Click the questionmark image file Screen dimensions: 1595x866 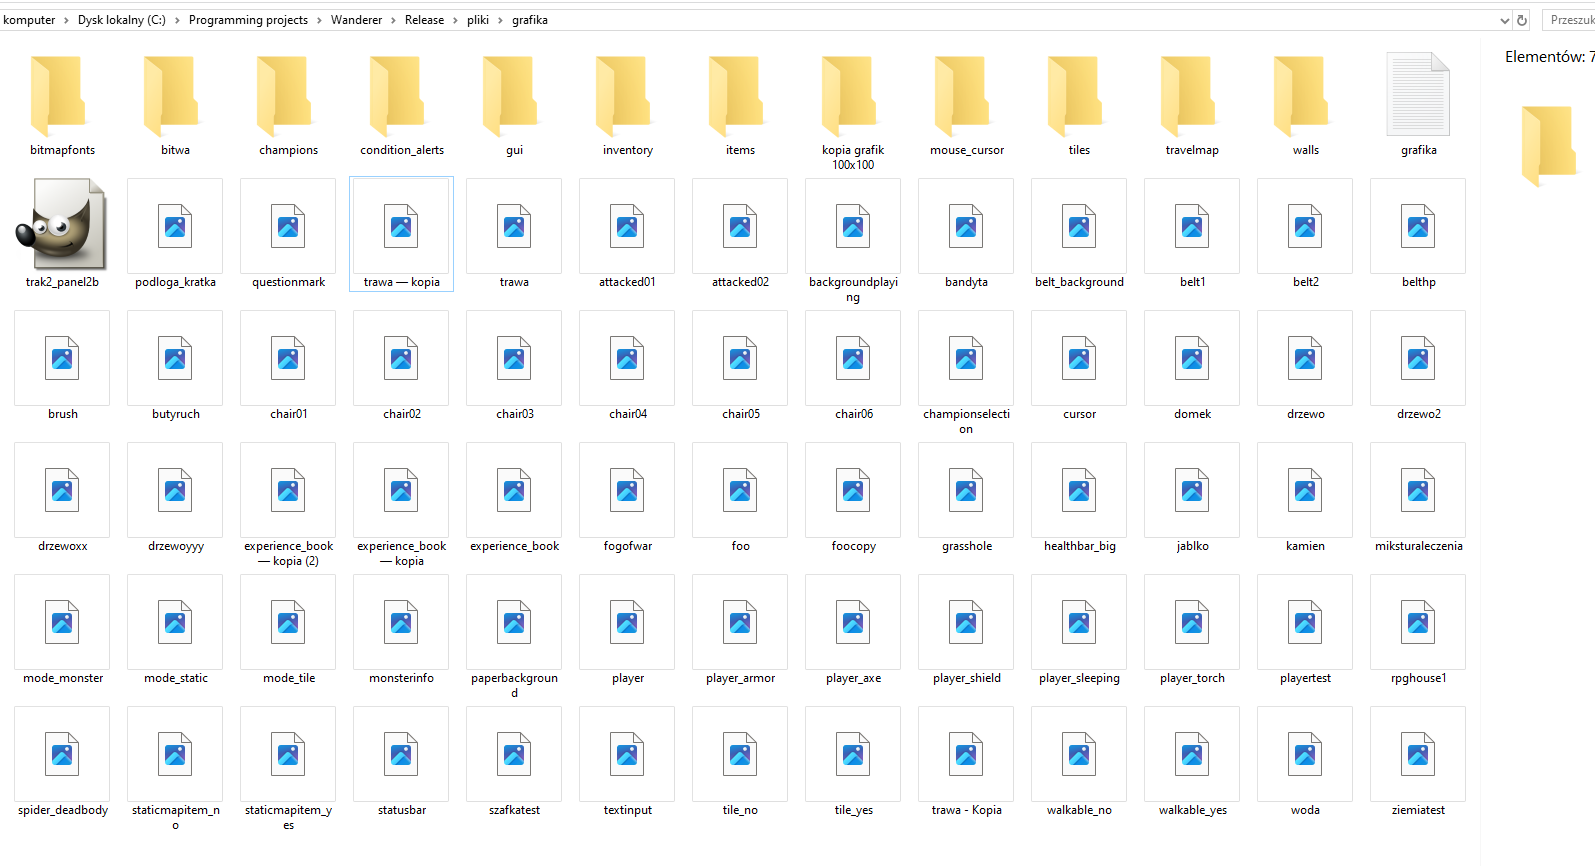pyautogui.click(x=288, y=228)
